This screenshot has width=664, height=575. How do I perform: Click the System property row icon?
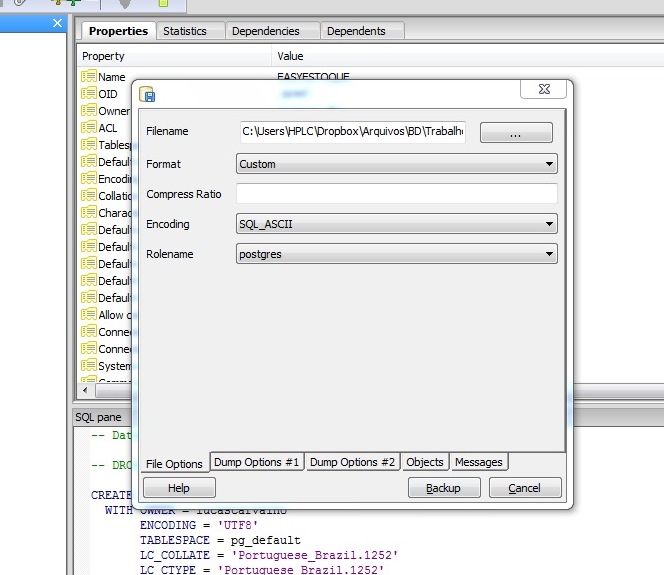point(88,366)
